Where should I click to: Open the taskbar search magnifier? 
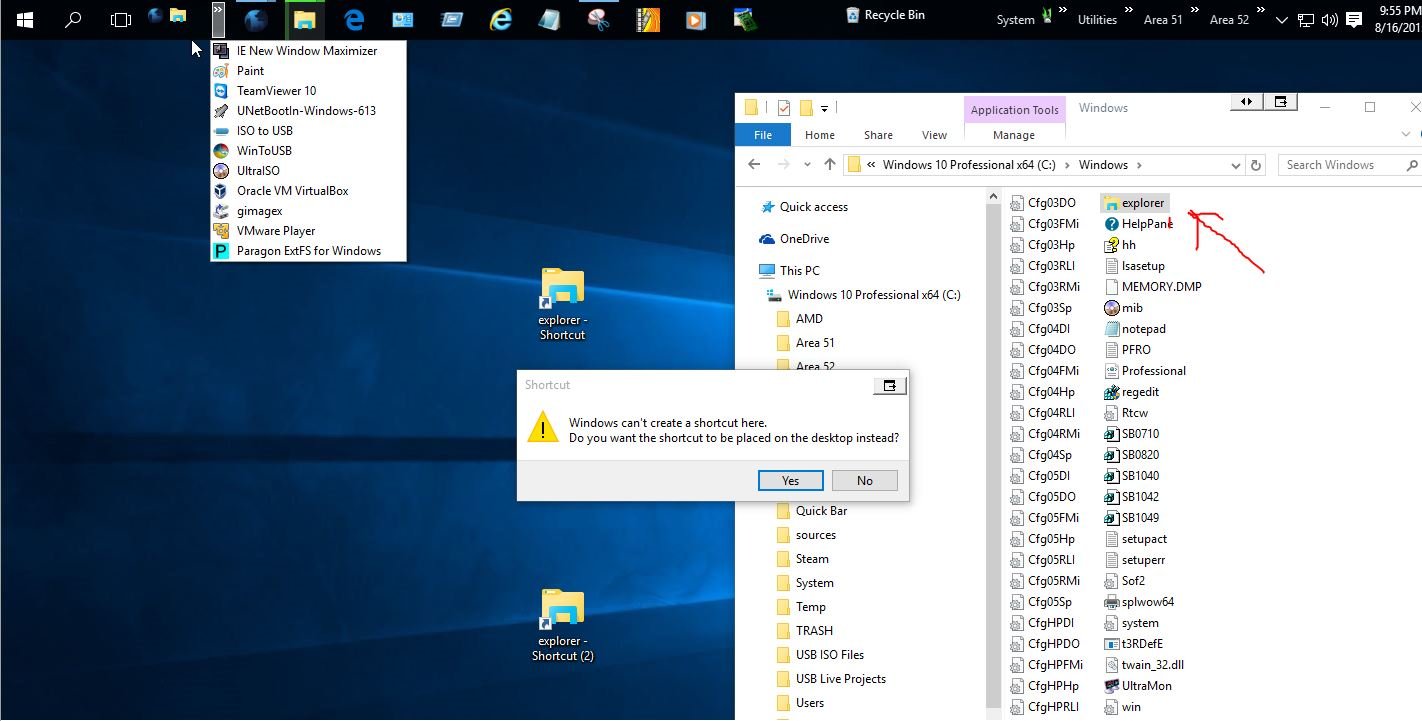click(73, 19)
